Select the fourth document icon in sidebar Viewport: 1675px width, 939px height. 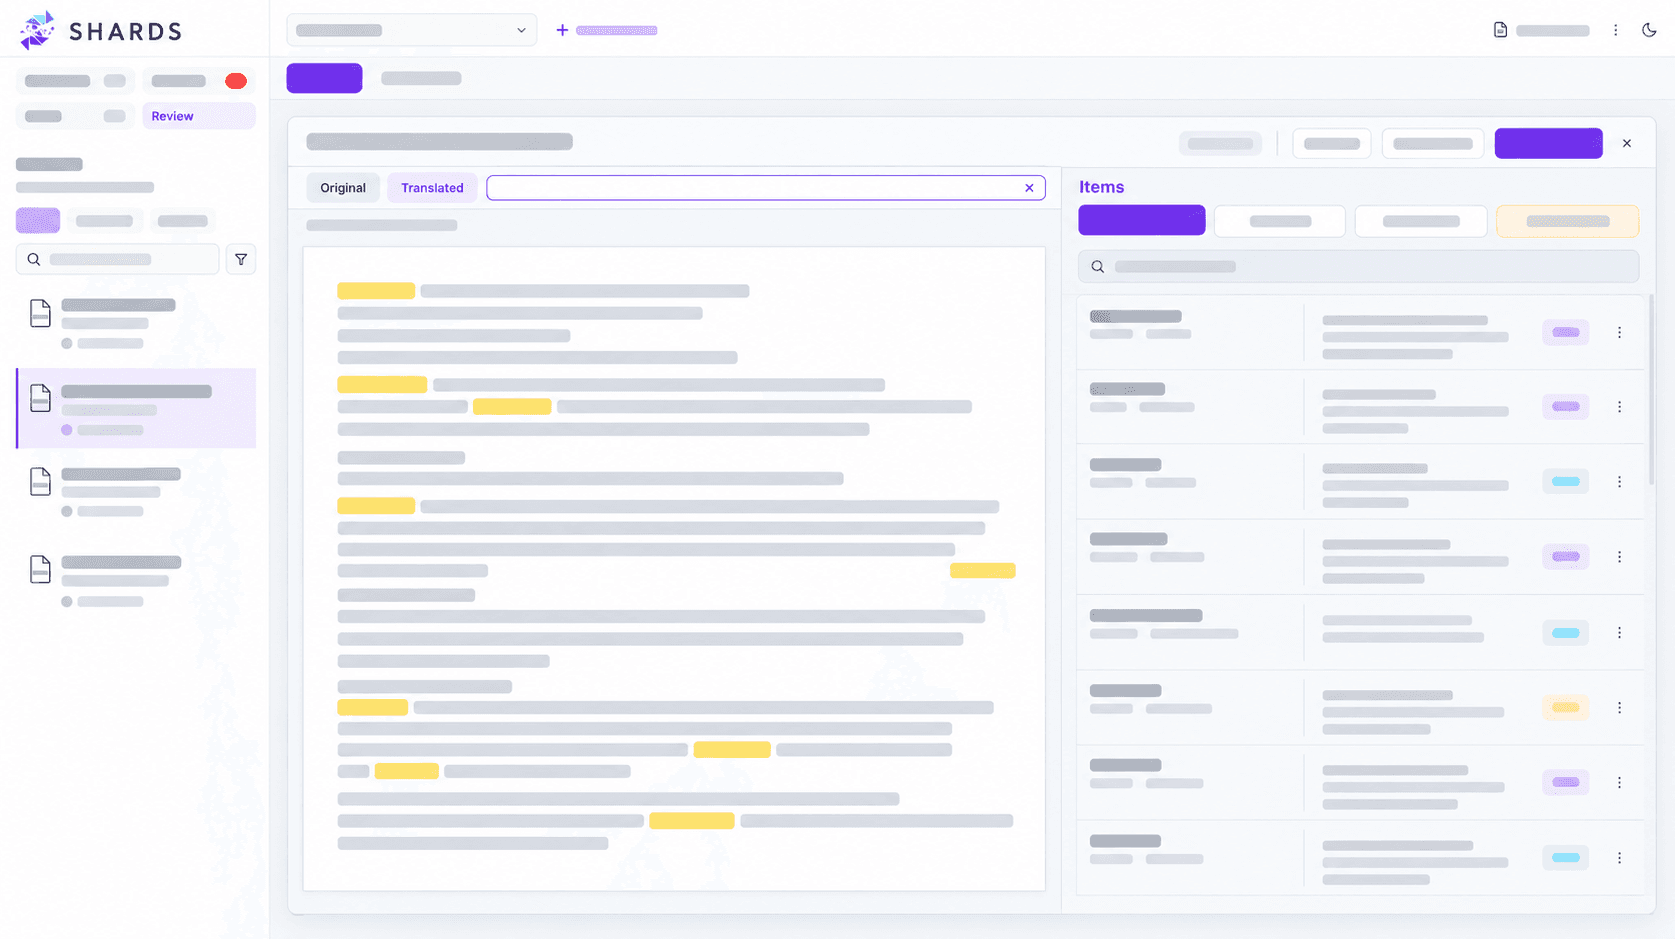click(40, 569)
